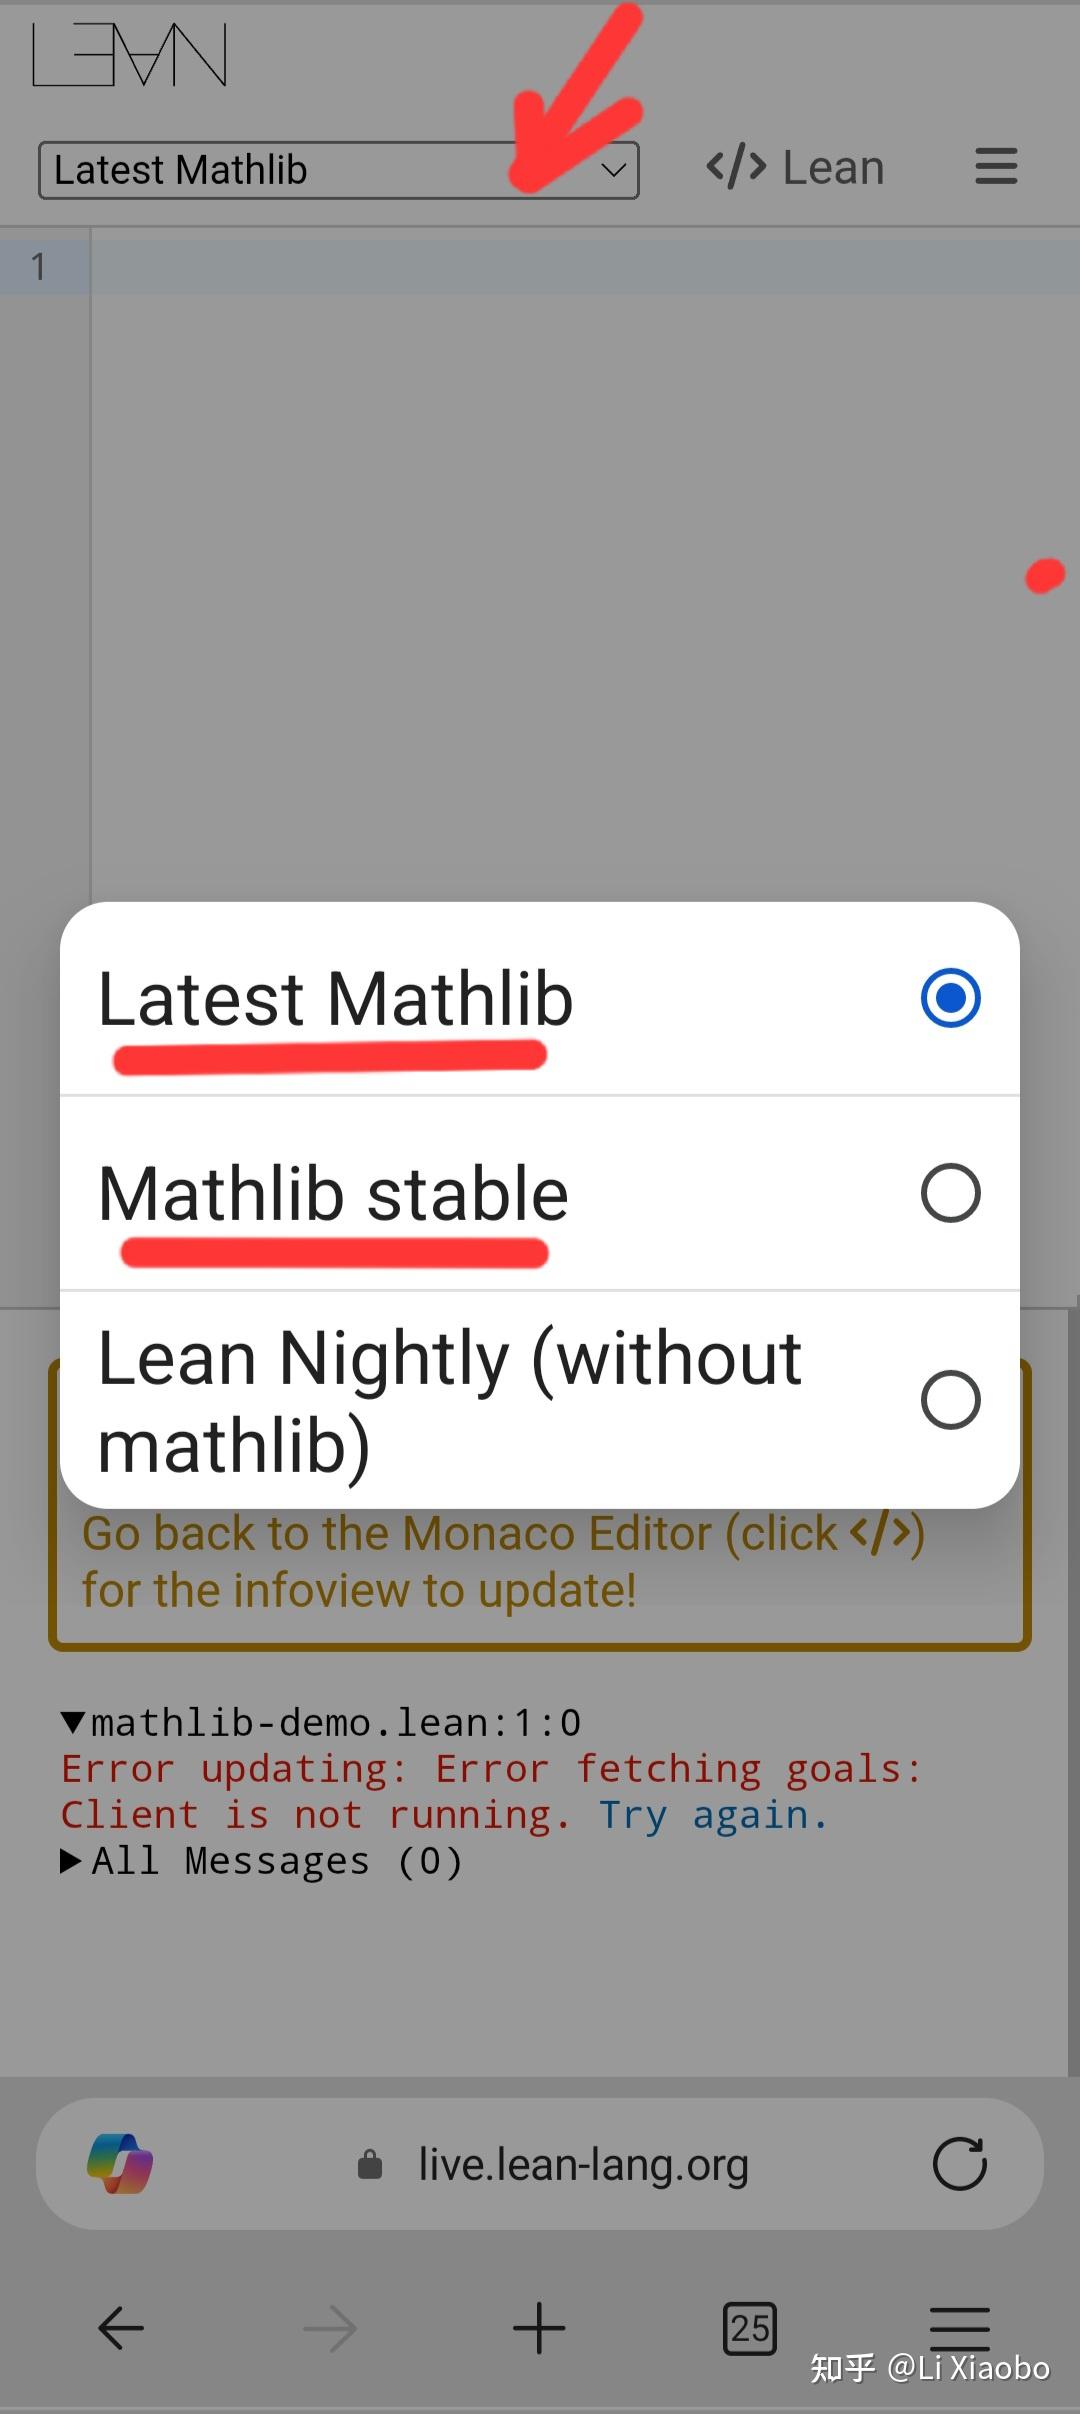Screen dimensions: 1080x2414
Task: Click the Lean logo in header
Action: [130, 55]
